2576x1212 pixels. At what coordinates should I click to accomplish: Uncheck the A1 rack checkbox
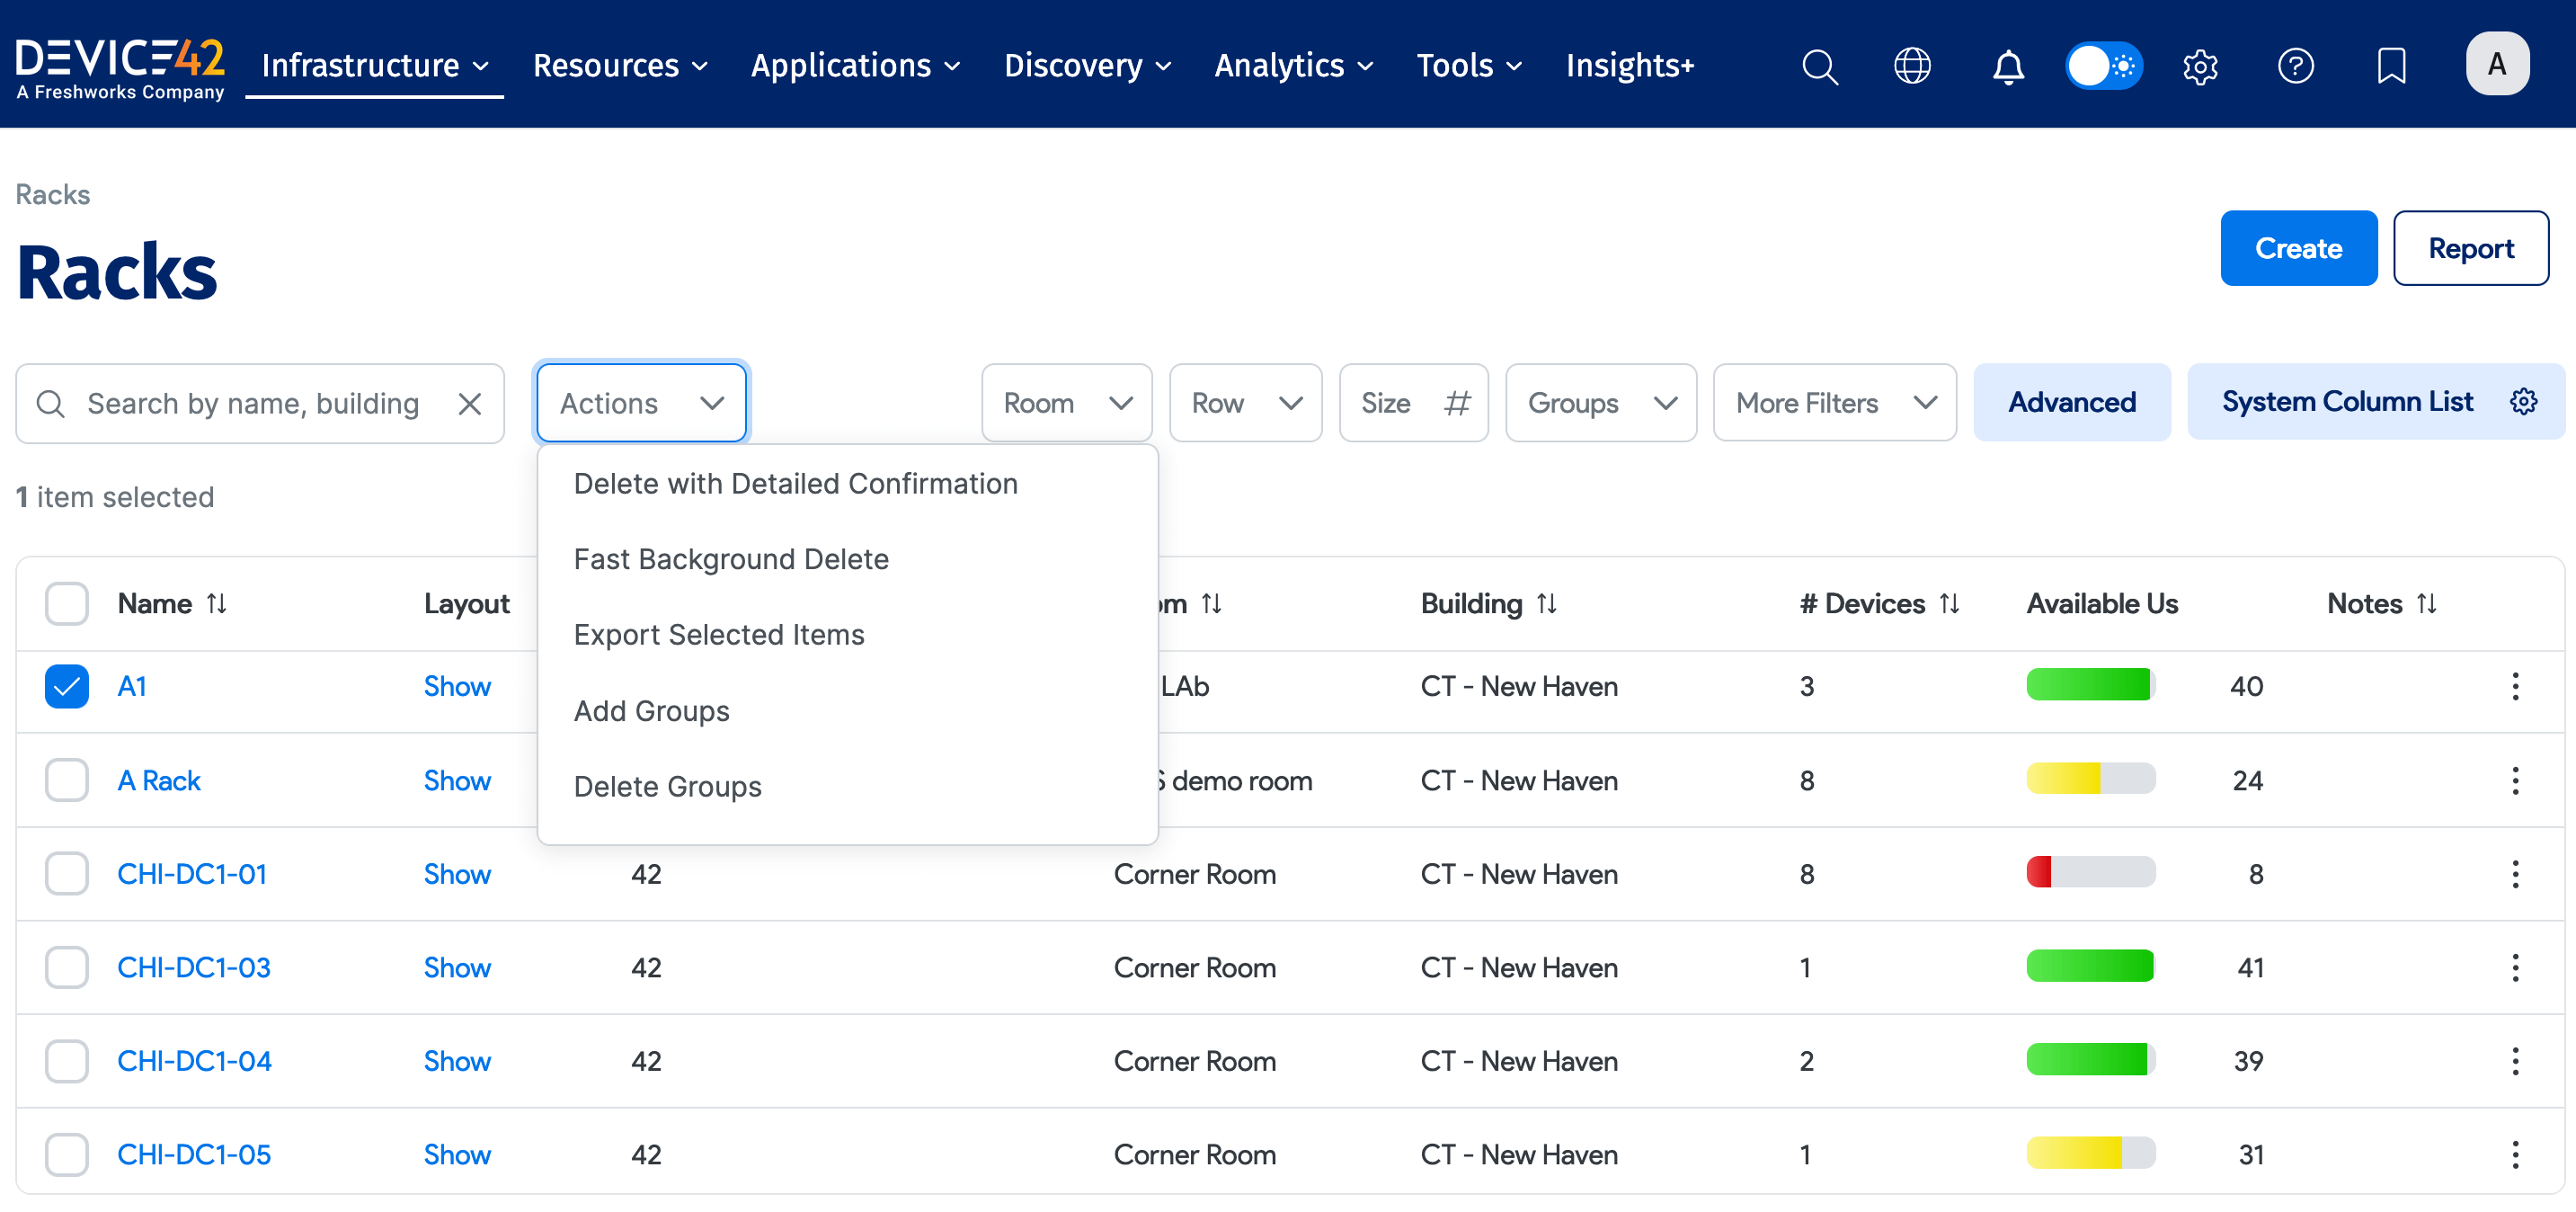(x=66, y=686)
